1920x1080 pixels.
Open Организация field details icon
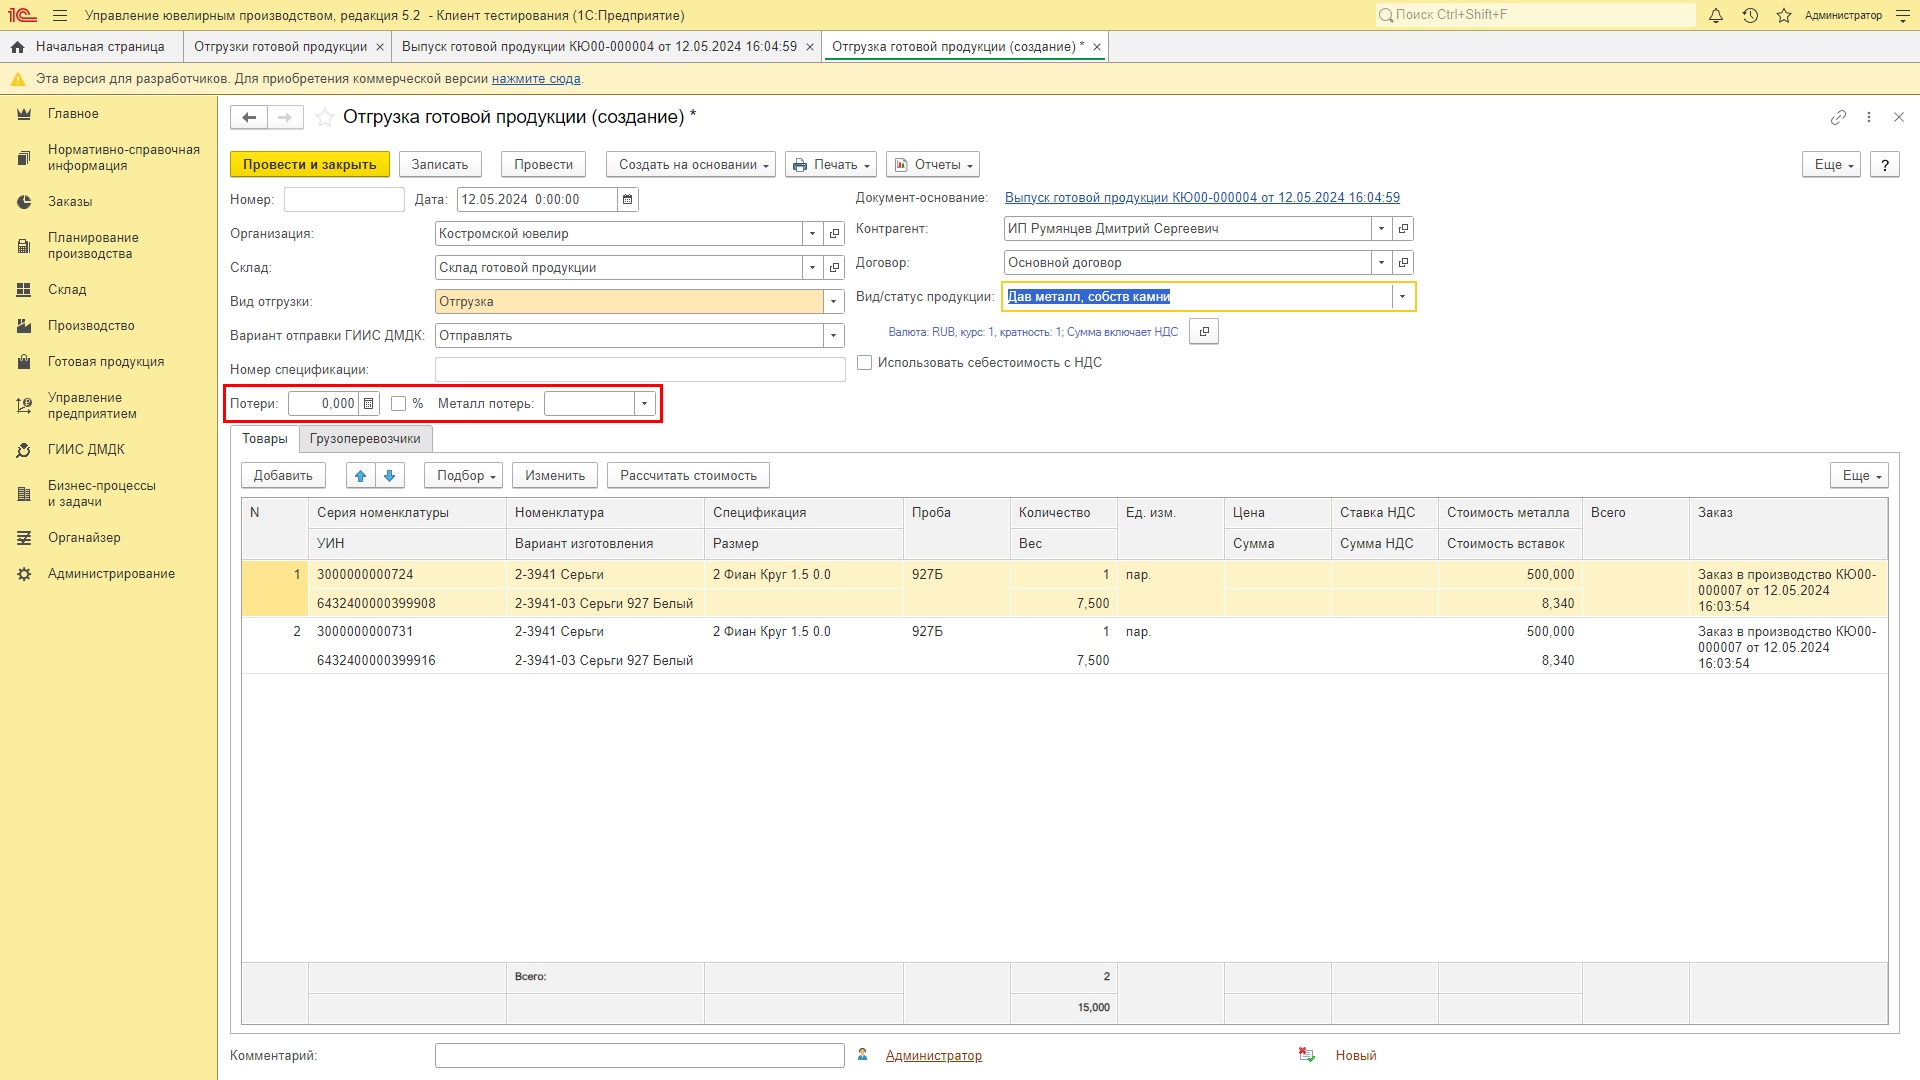coord(835,234)
